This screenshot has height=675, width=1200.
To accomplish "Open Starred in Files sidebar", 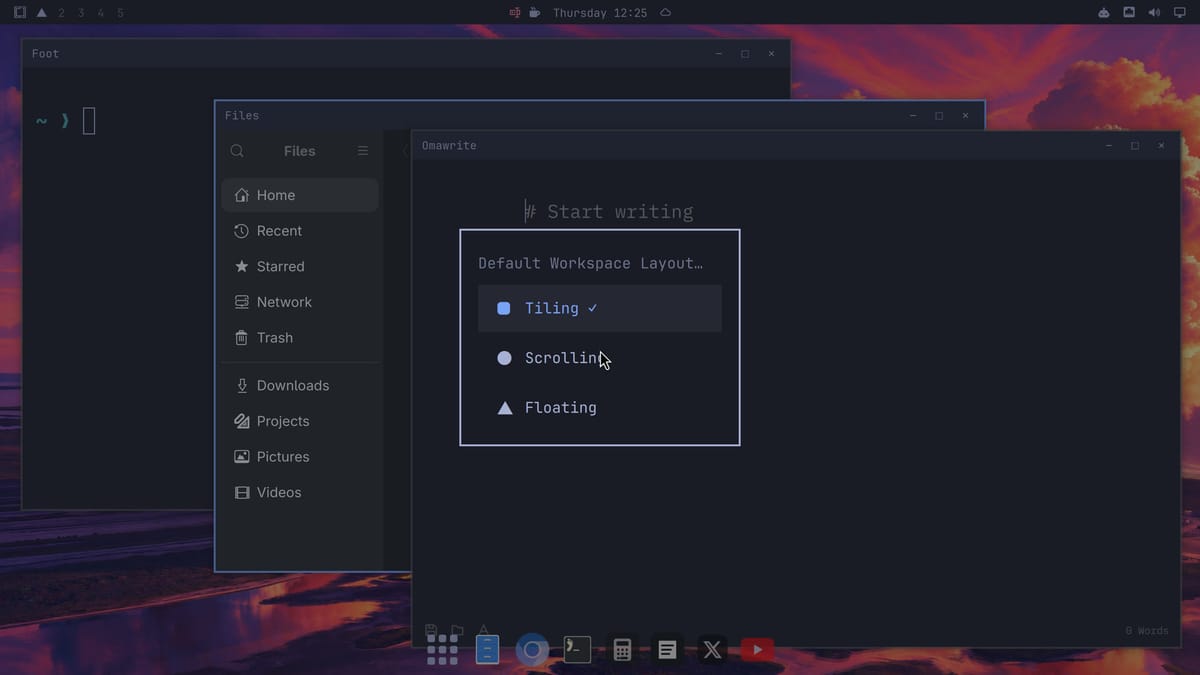I will 300,267.
